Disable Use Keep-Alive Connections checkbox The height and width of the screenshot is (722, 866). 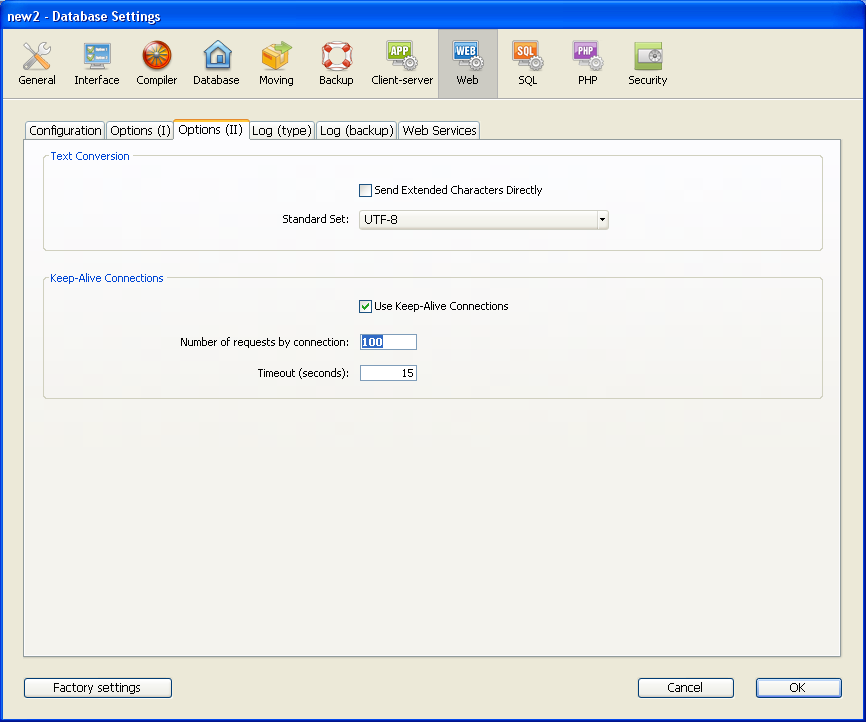click(366, 306)
